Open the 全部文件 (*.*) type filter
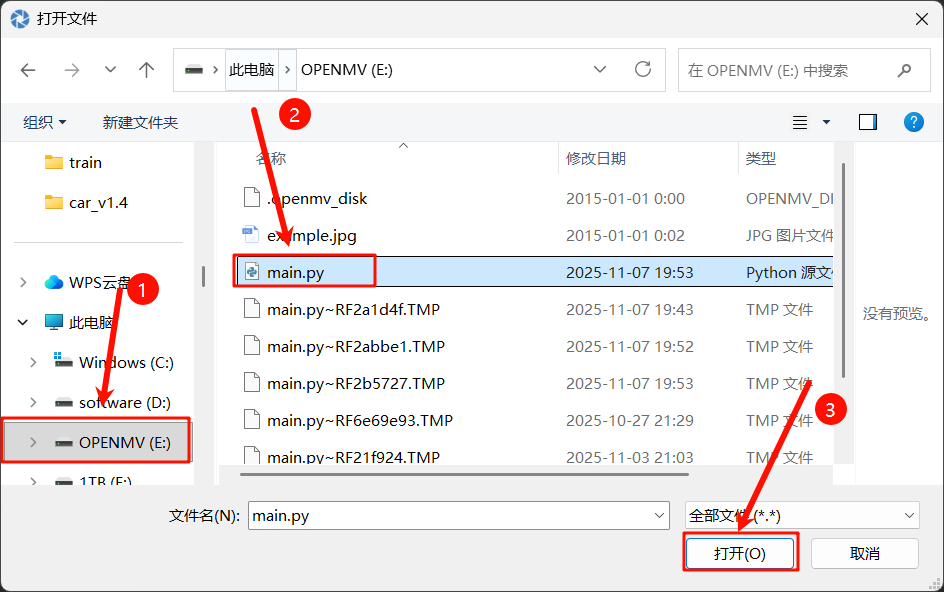This screenshot has width=944, height=592. point(802,516)
